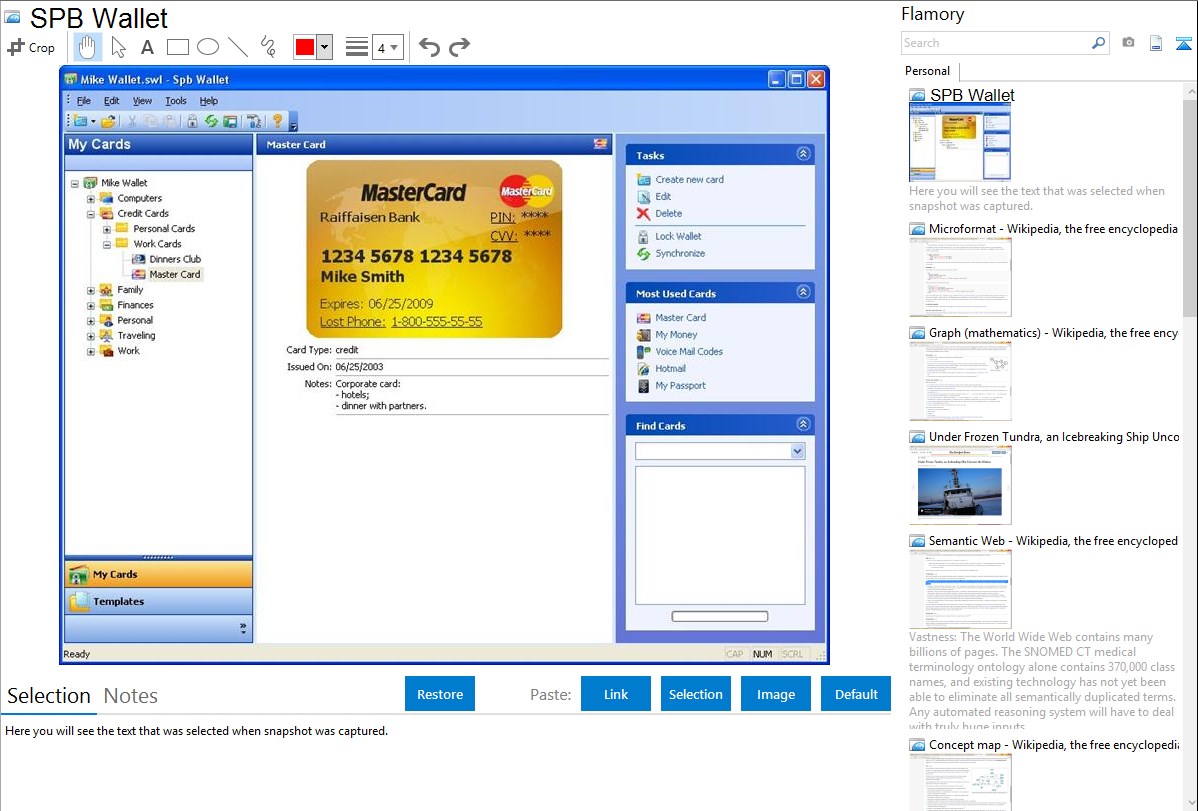Pick the rectangle shape tool
Viewport: 1198px width, 811px height.
(x=177, y=47)
